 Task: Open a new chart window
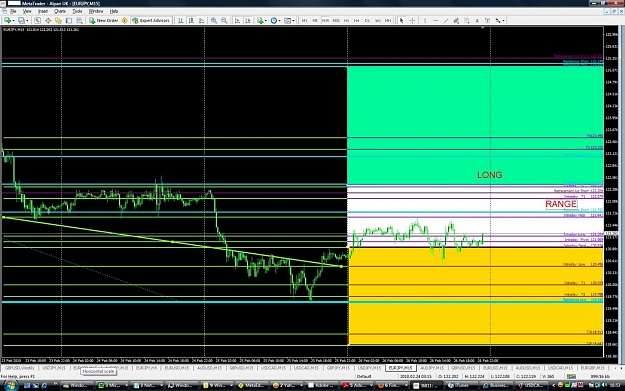pos(7,20)
